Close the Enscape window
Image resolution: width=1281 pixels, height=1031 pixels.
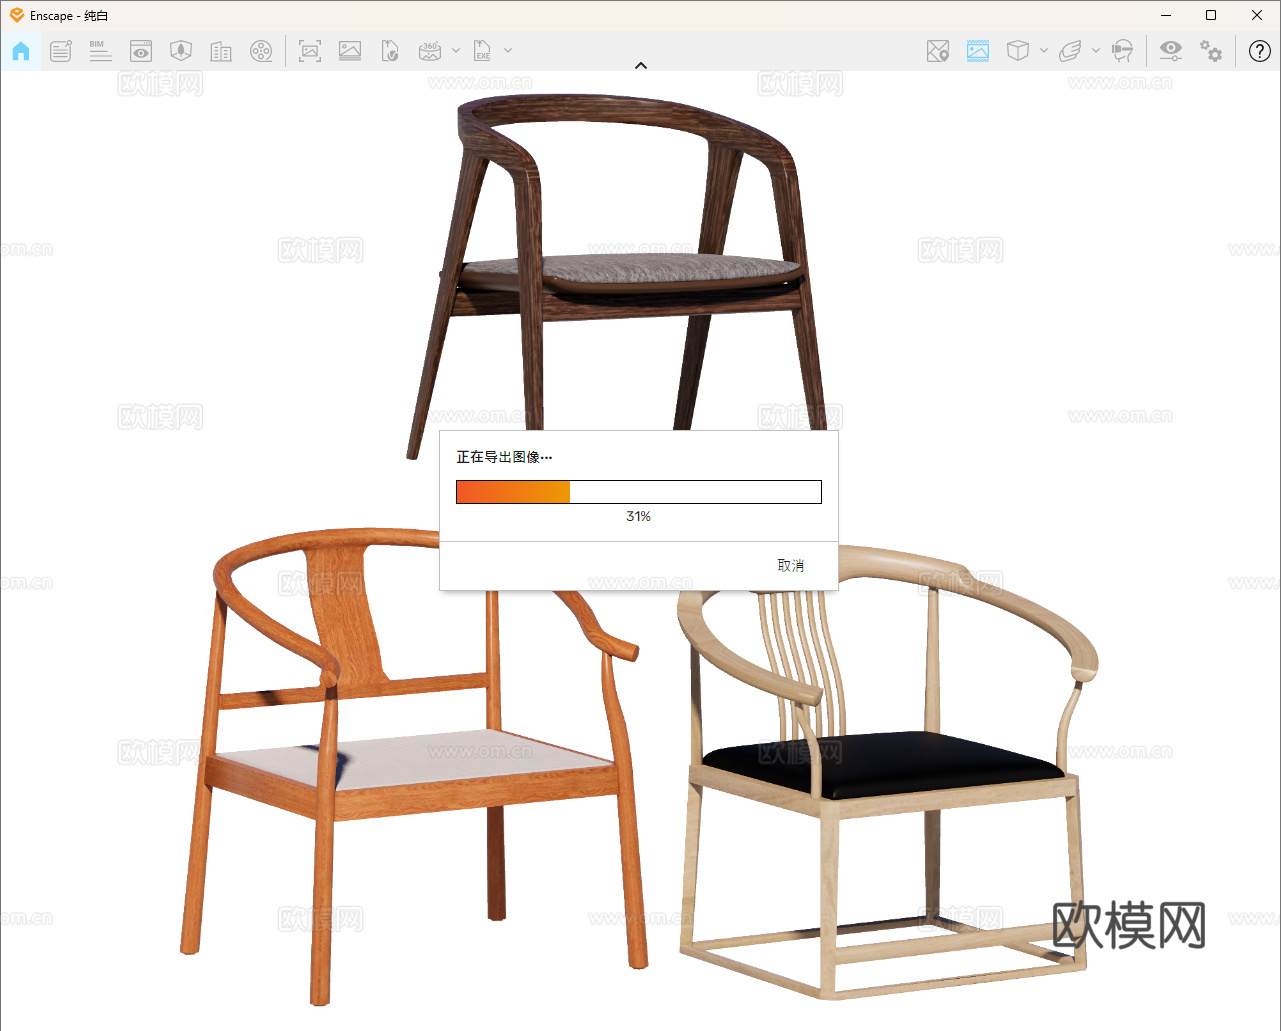click(x=1257, y=15)
